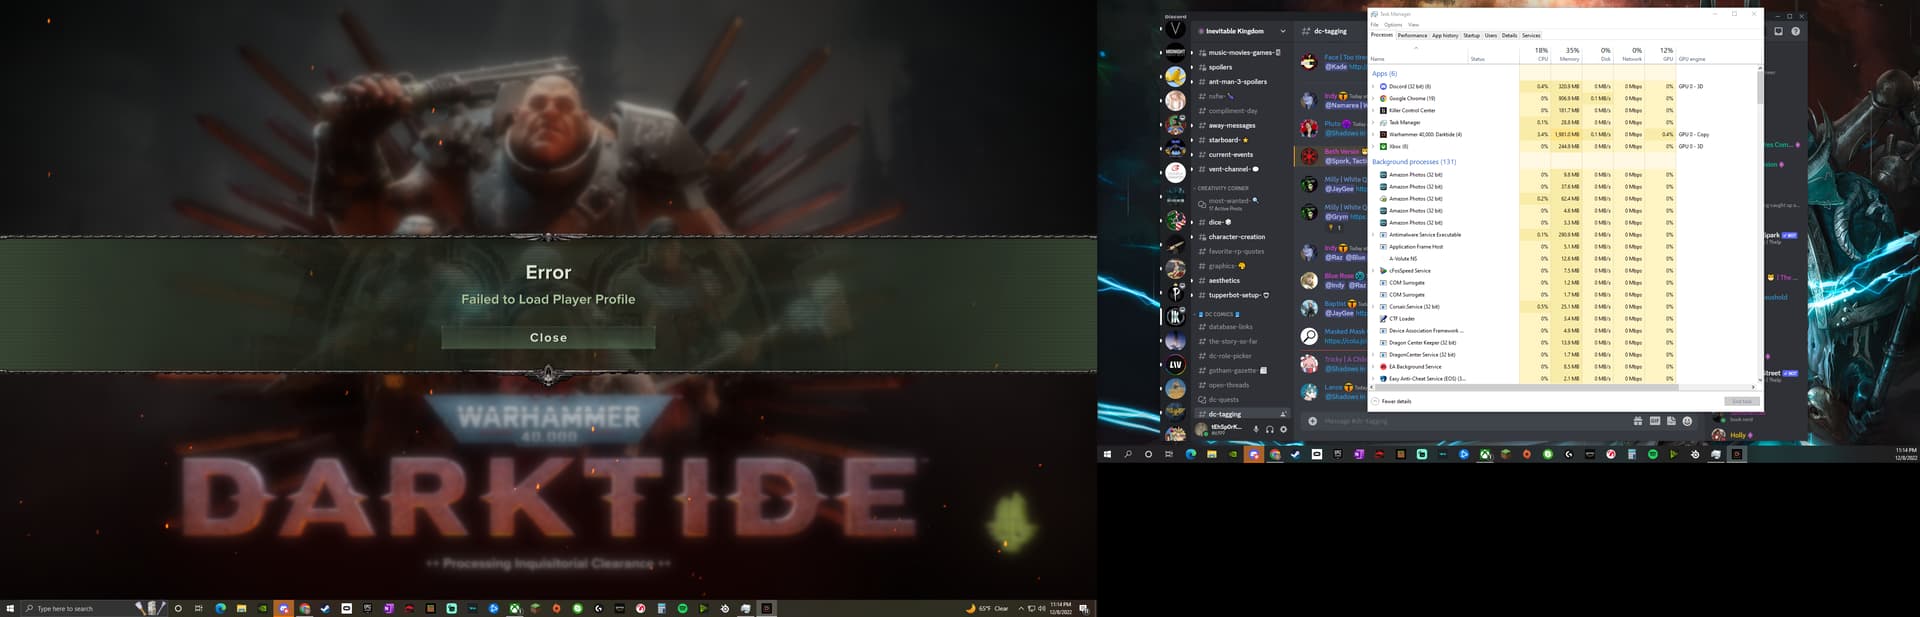The width and height of the screenshot is (1920, 617).
Task: Click the Fewer details button in Task Manager
Action: (x=1392, y=401)
